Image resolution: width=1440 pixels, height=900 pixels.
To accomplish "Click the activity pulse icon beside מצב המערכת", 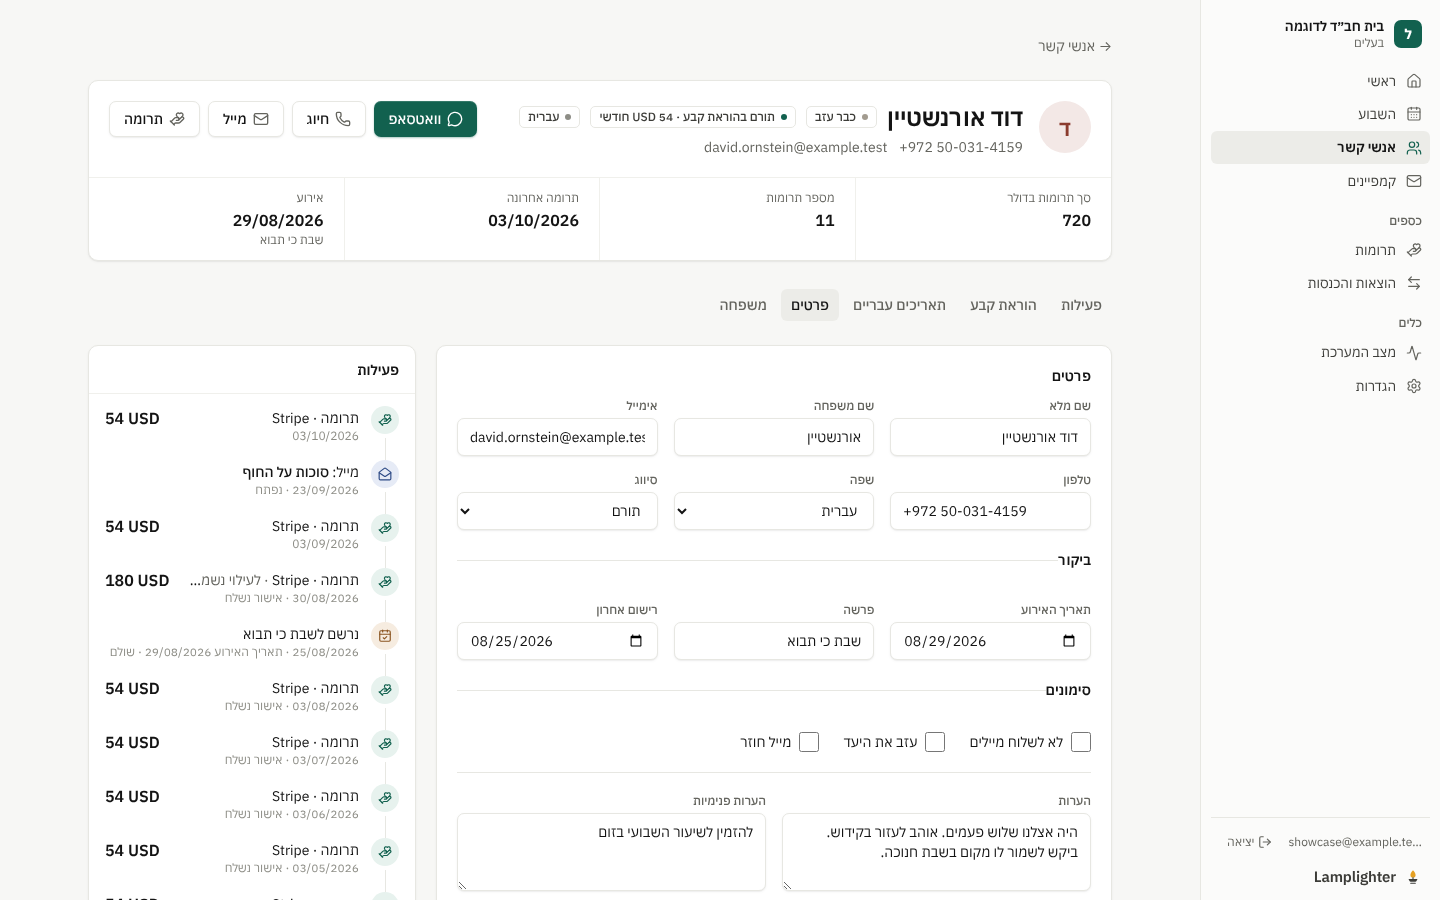I will [x=1414, y=352].
